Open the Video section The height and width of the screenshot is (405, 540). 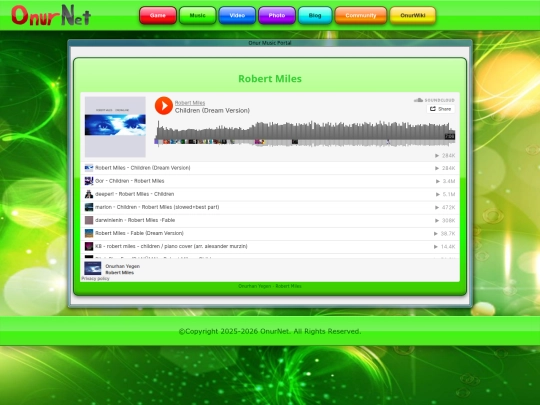pos(237,15)
